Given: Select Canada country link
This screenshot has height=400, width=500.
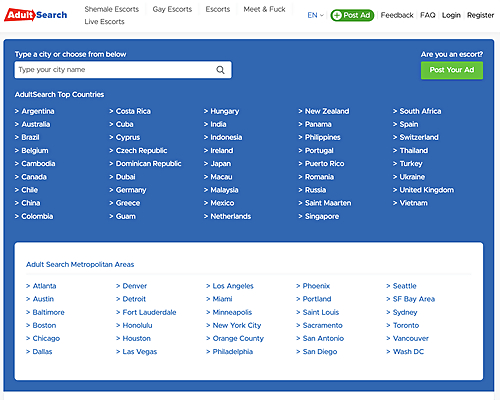Looking at the screenshot, I should tap(34, 177).
